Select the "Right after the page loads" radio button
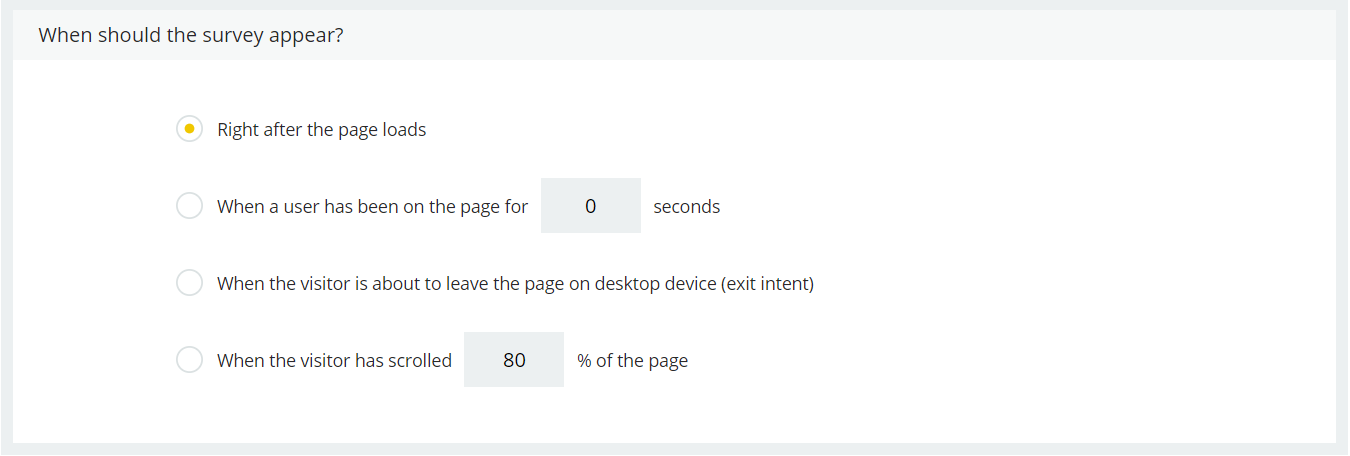 190,129
